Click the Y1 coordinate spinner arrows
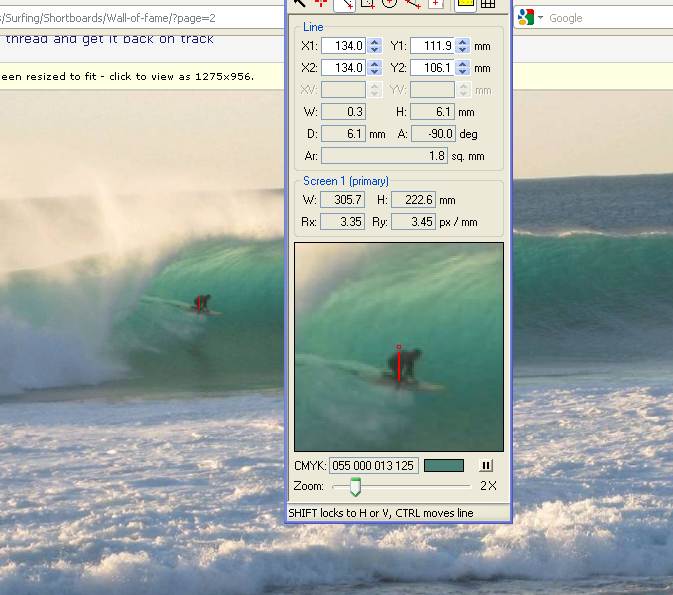Image resolution: width=673 pixels, height=595 pixels. (462, 46)
